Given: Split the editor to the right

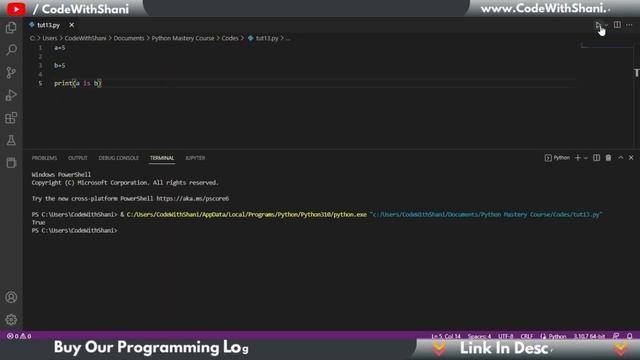Looking at the screenshot, I should coord(617,25).
